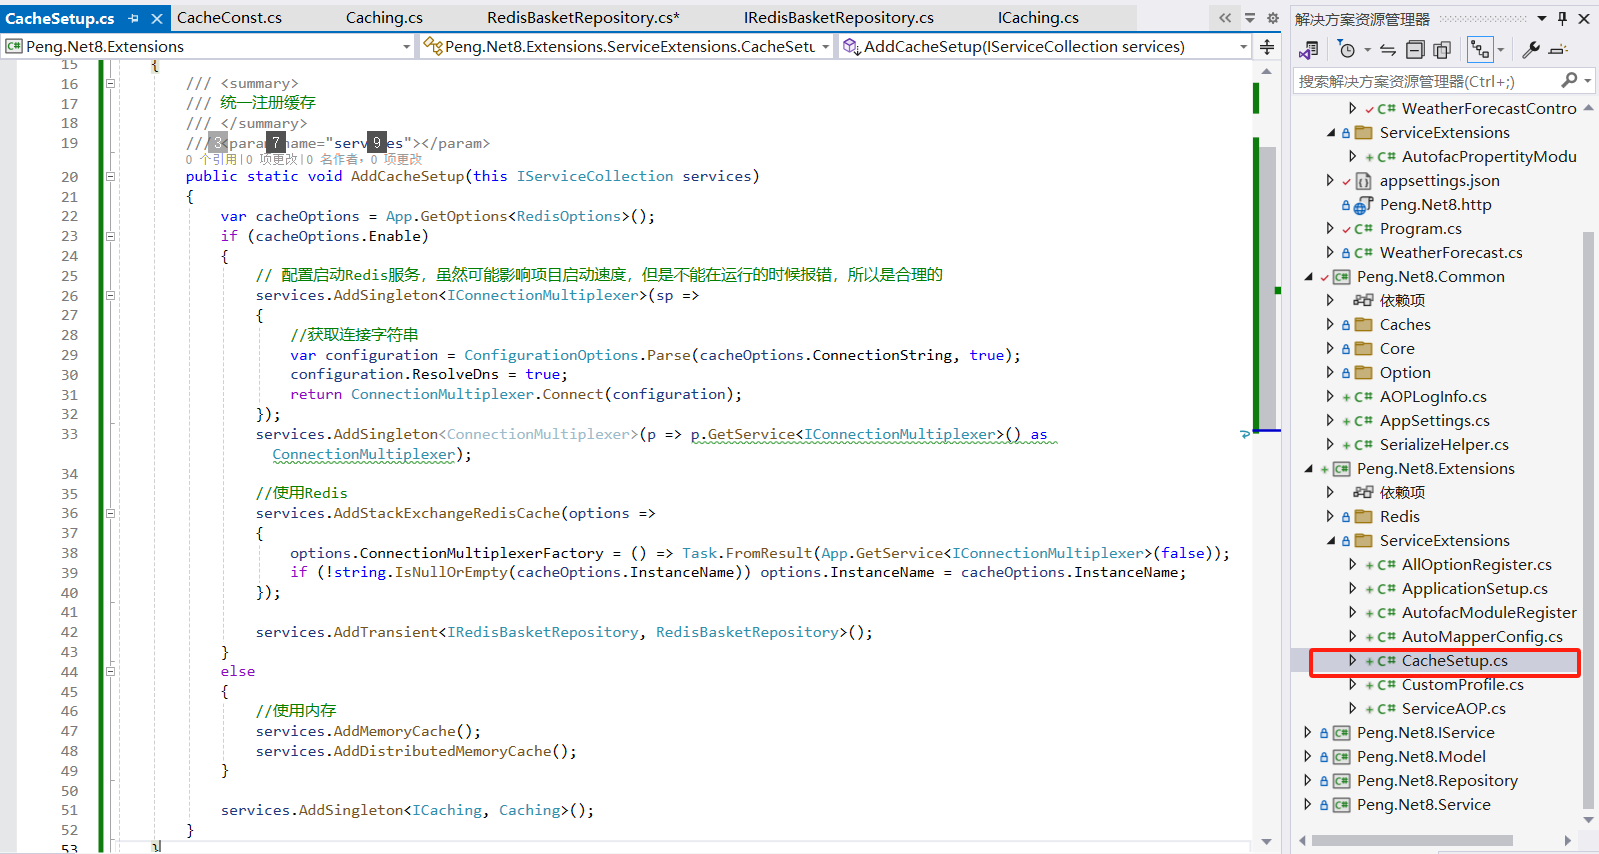Image resolution: width=1599 pixels, height=854 pixels.
Task: Collapse the if block at line 23
Action: point(111,236)
